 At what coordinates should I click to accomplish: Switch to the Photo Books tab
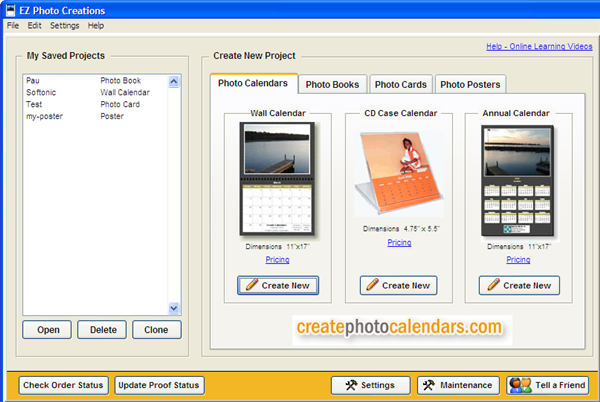click(x=333, y=85)
